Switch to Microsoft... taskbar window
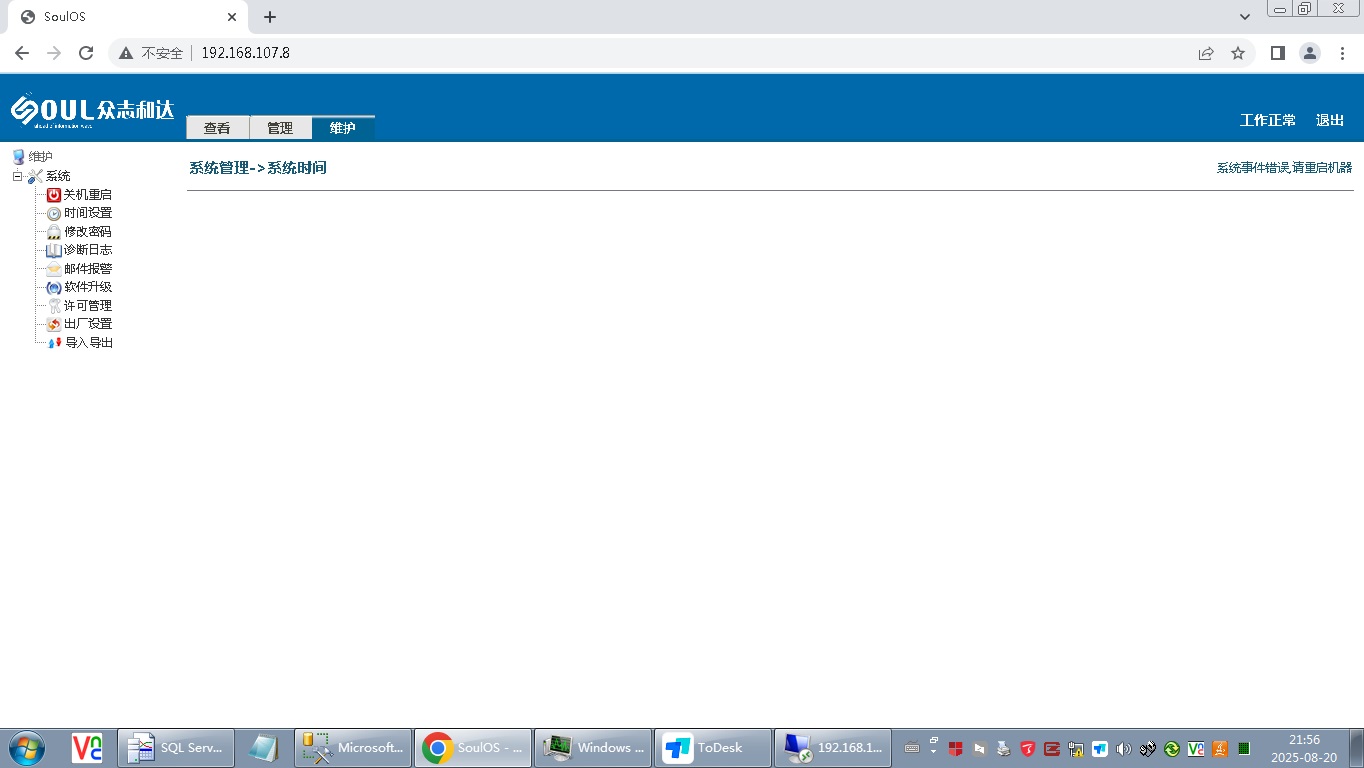Image resolution: width=1364 pixels, height=768 pixels. (354, 747)
